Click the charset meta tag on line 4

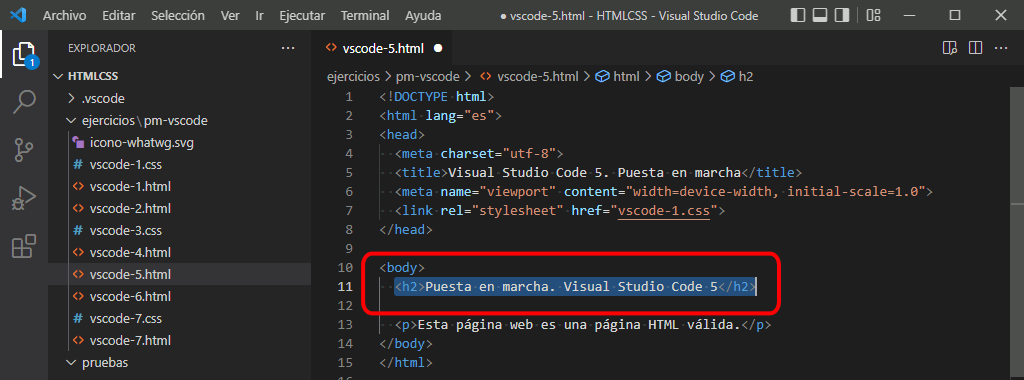tap(479, 154)
